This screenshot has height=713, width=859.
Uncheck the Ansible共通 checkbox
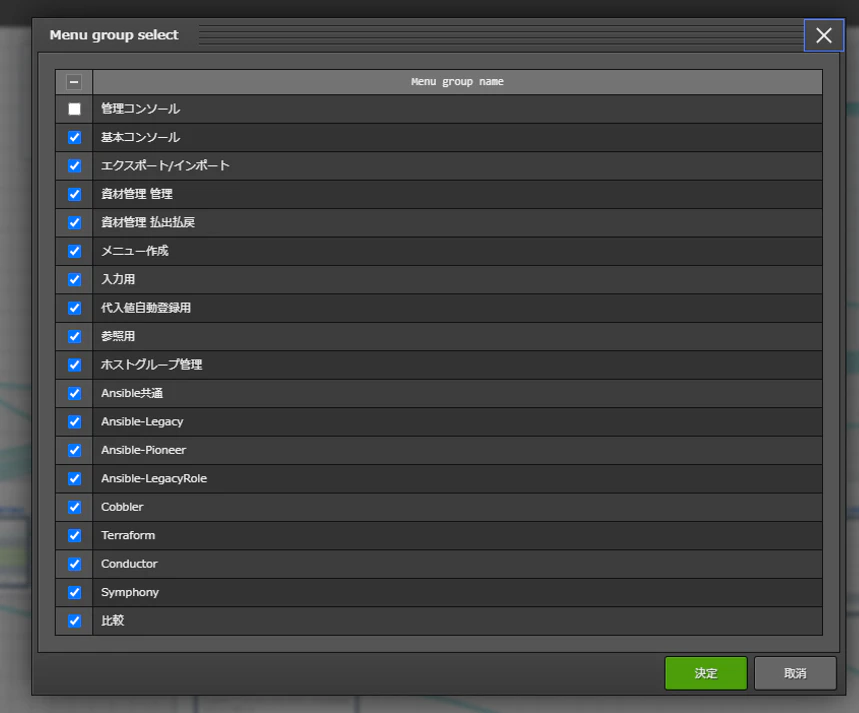pos(74,393)
